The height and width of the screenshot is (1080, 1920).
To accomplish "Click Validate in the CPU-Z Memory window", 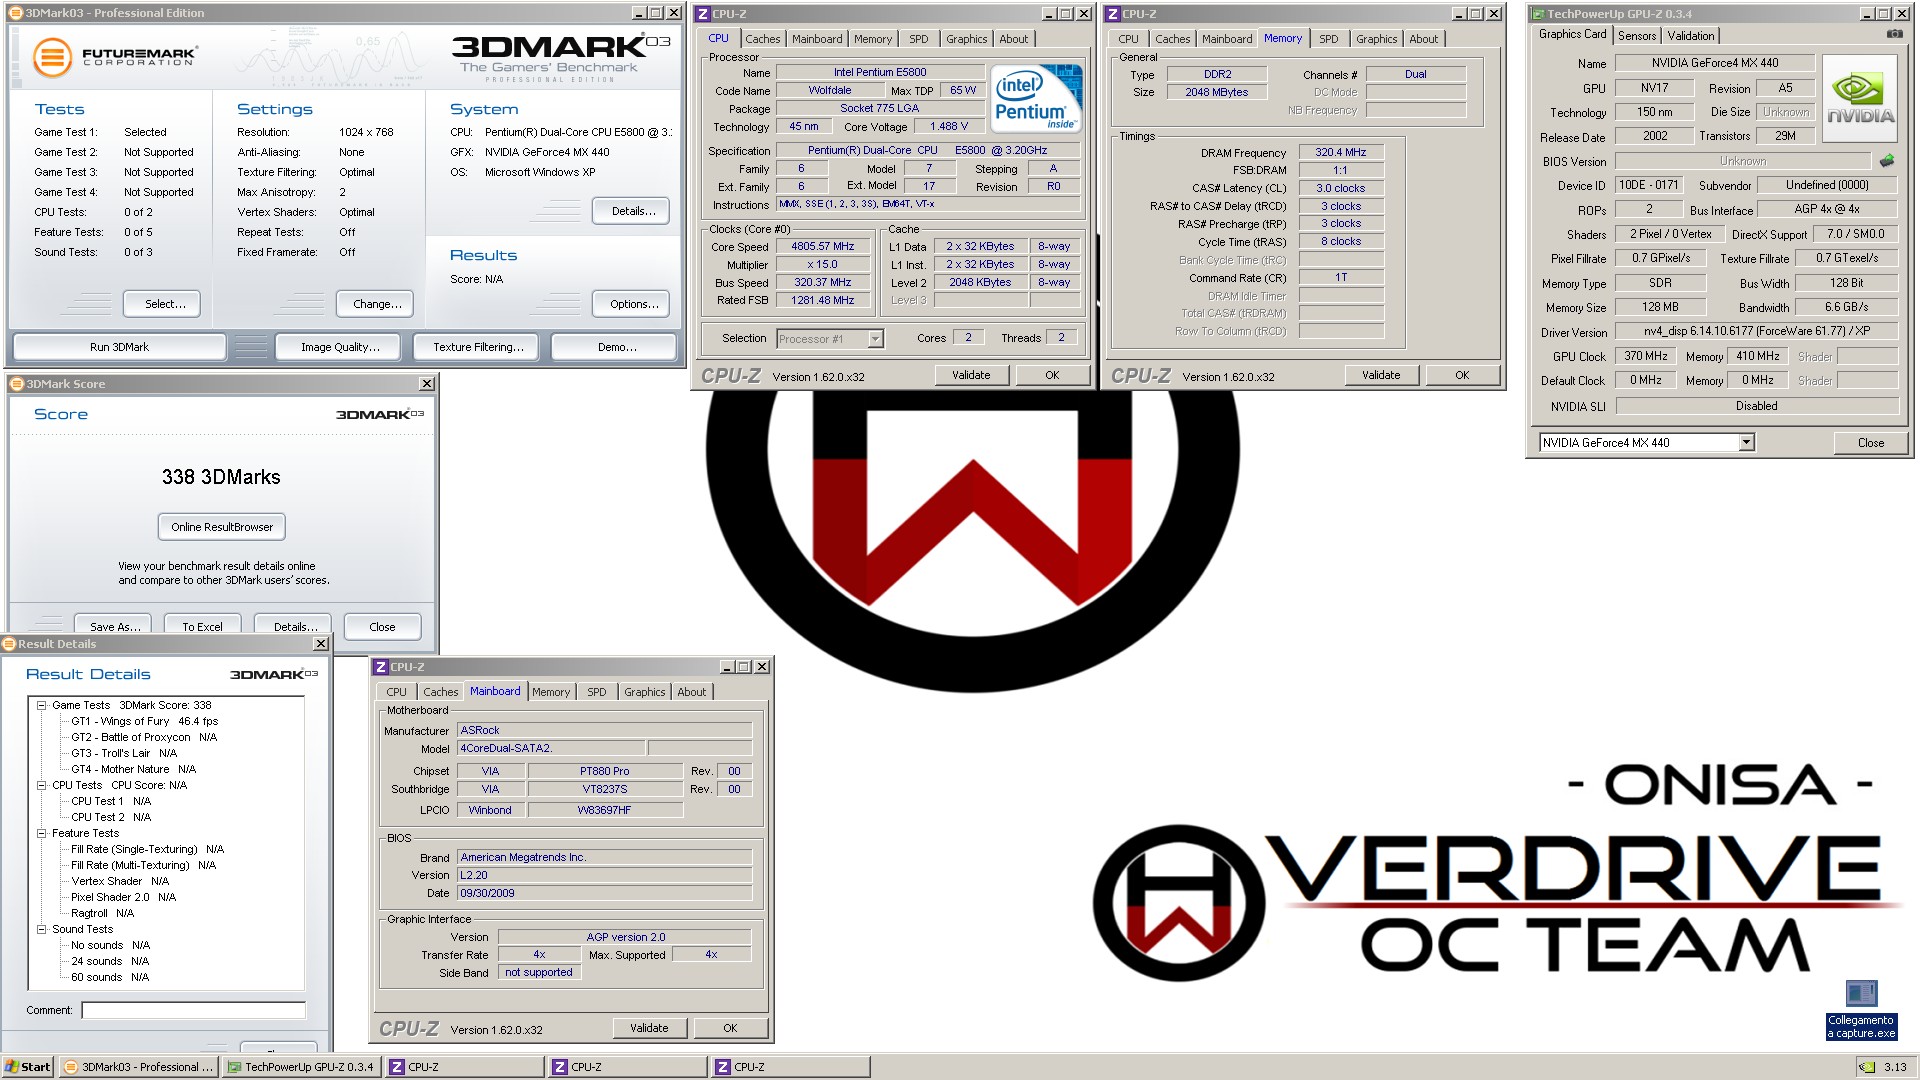I will pos(1381,375).
